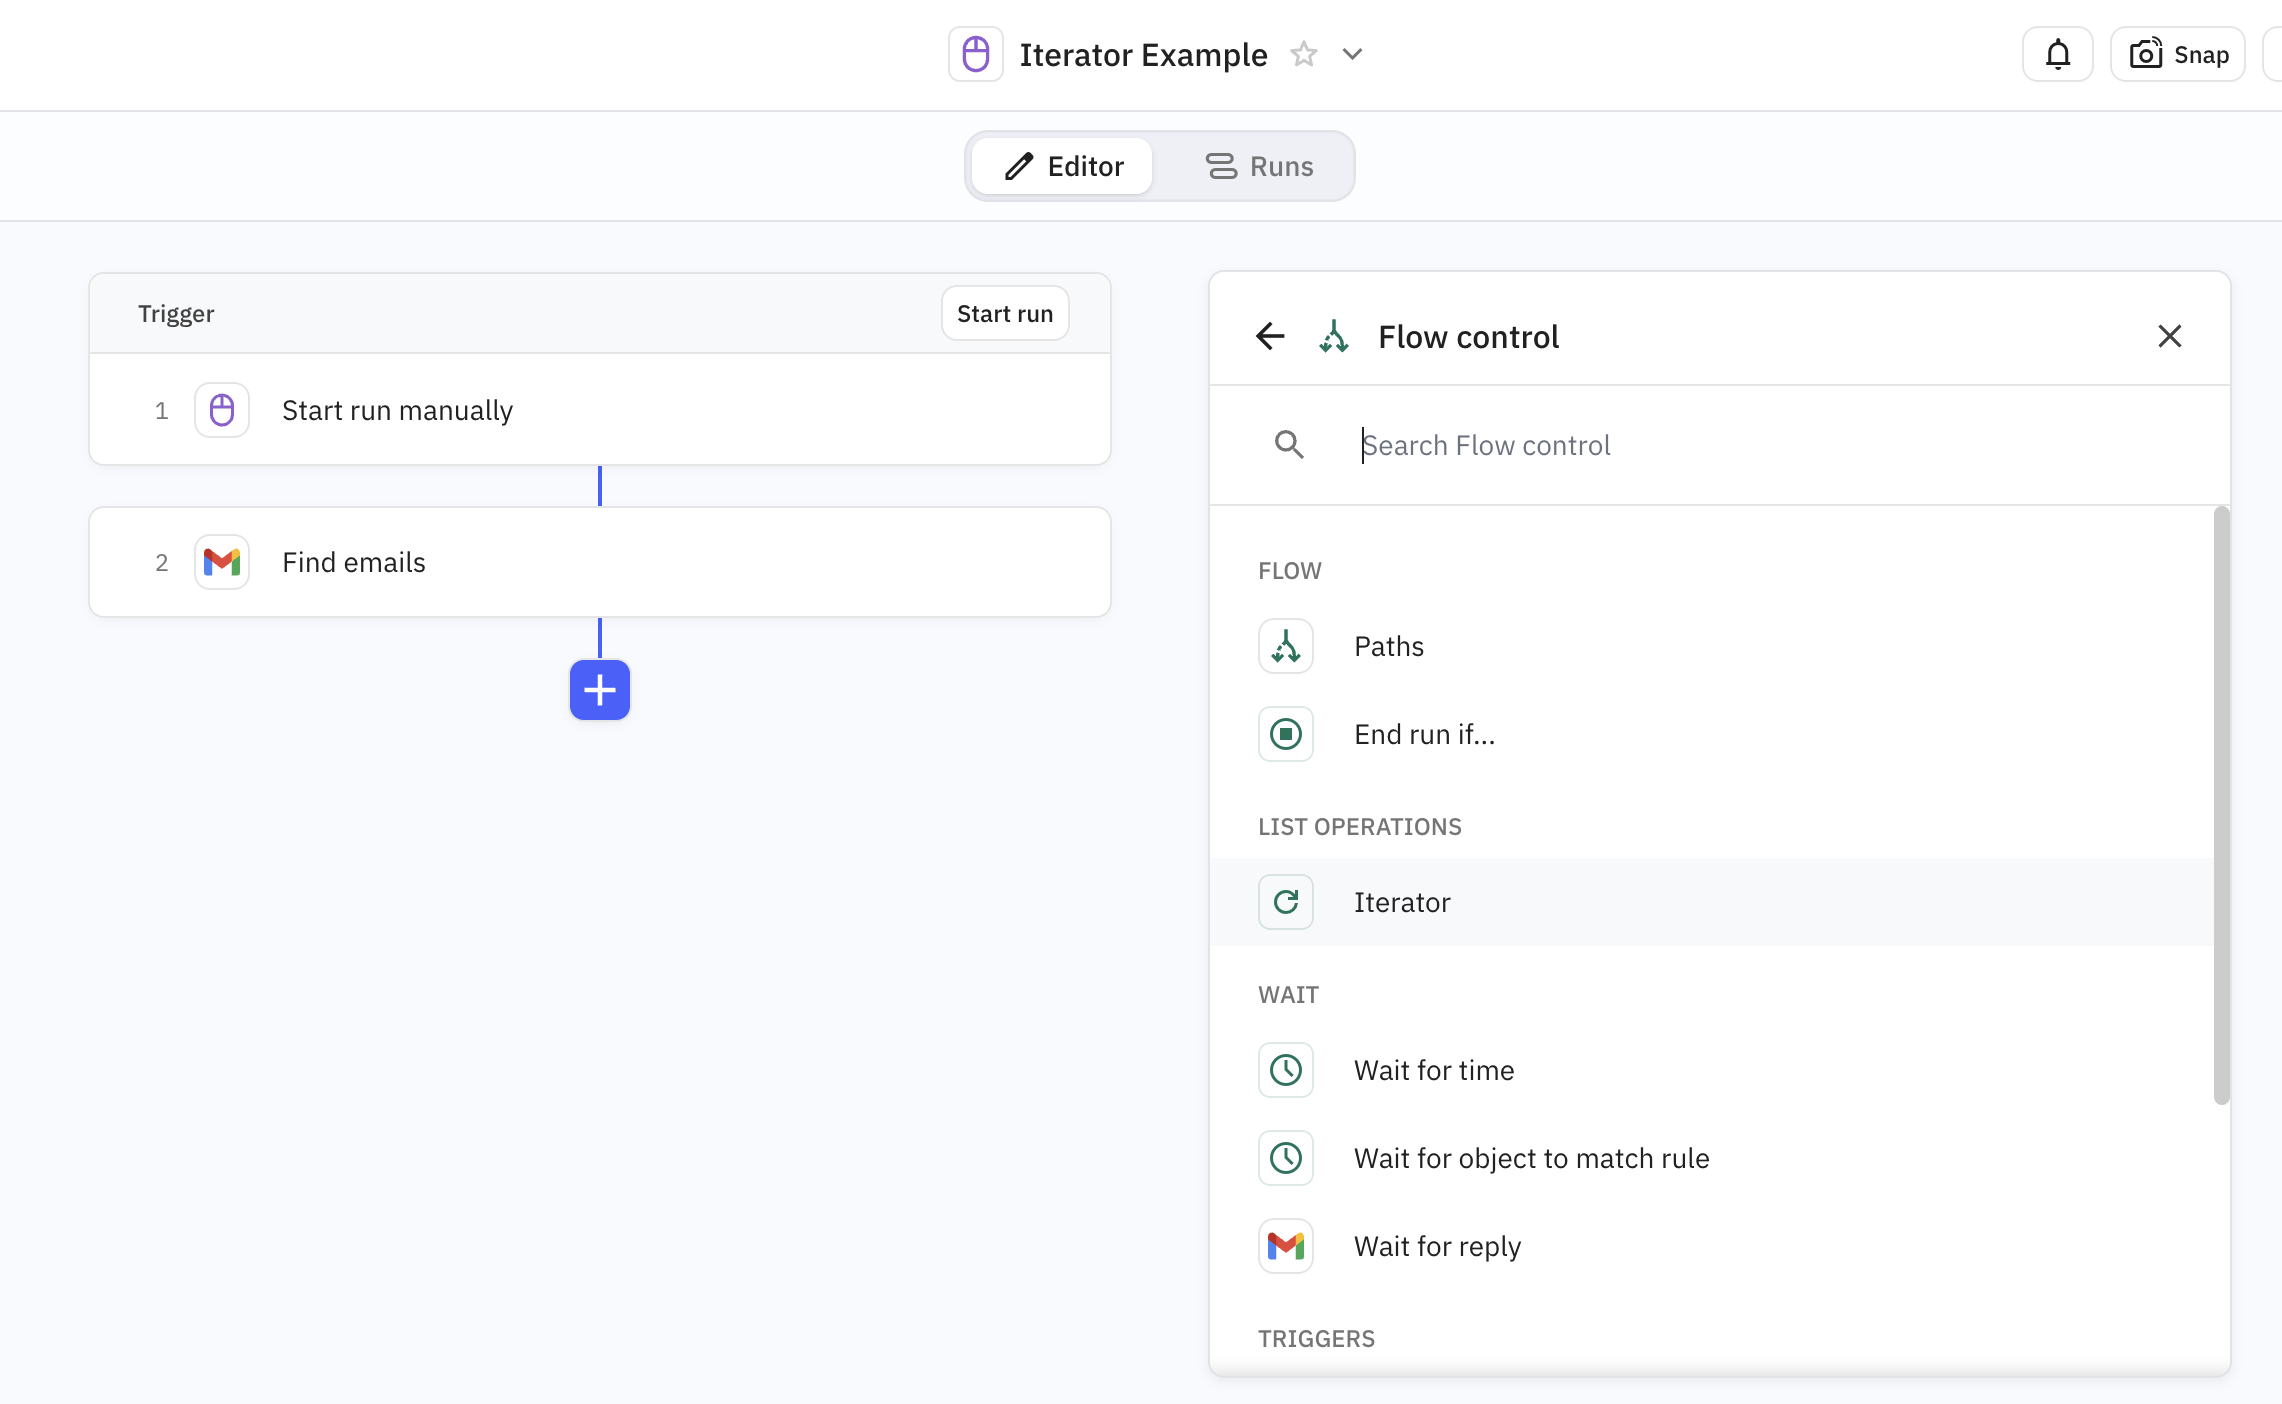2282x1404 pixels.
Task: Choose Wait for object to match rule
Action: [1531, 1158]
